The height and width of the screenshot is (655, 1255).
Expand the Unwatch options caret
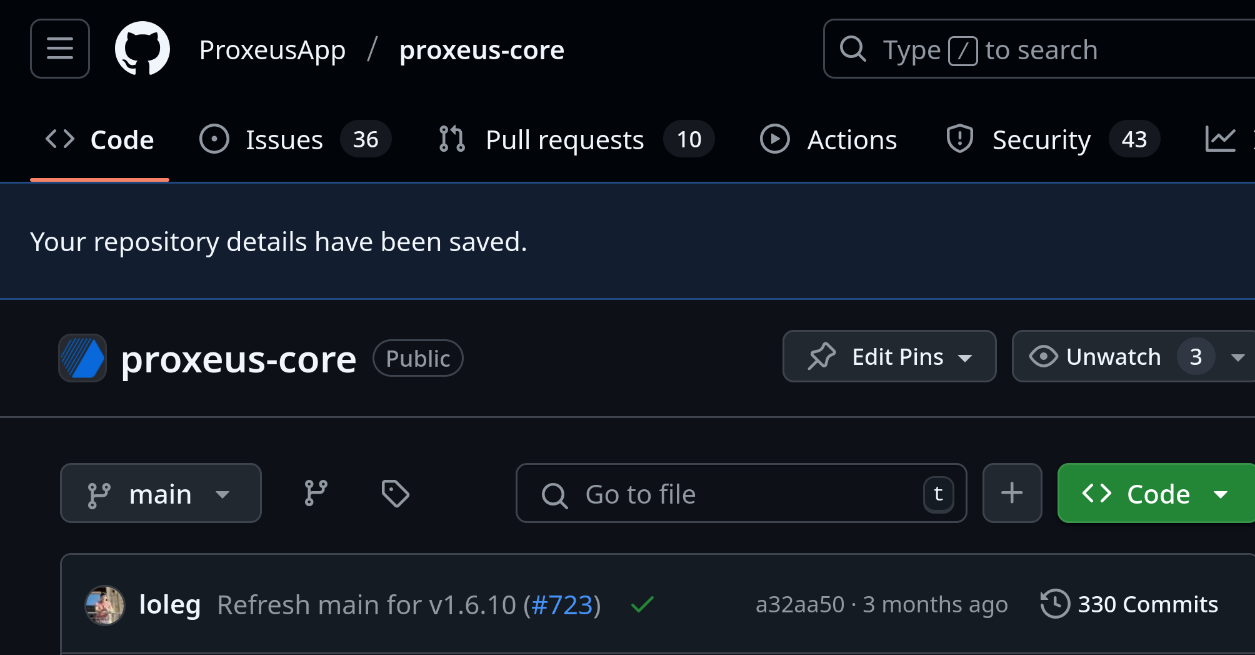tap(1238, 357)
